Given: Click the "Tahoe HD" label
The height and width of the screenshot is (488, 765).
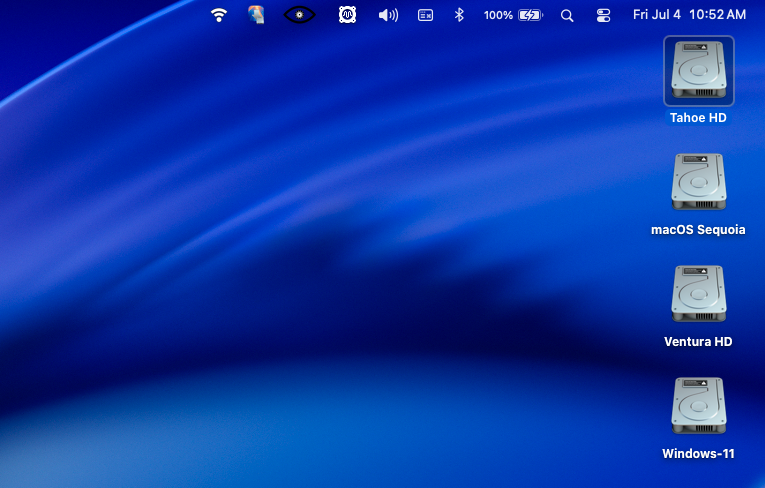Looking at the screenshot, I should (x=698, y=118).
